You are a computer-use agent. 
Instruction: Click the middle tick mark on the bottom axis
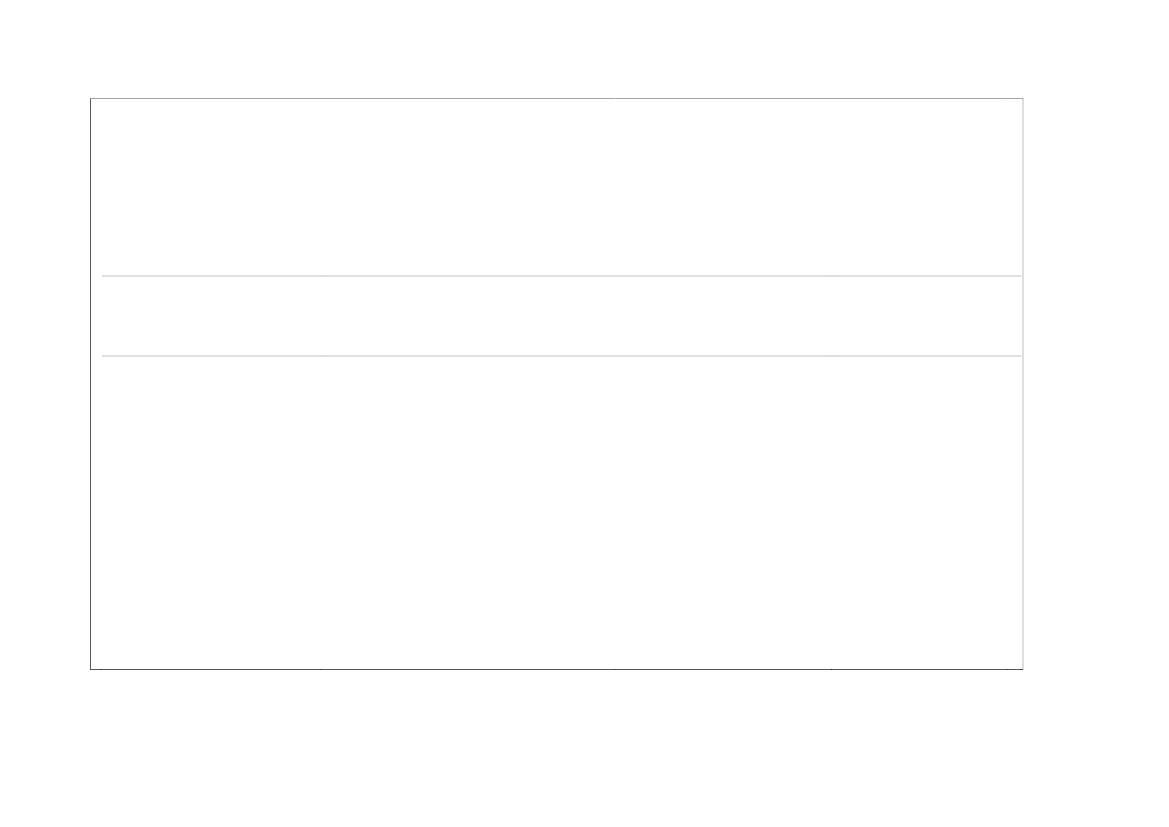point(614,670)
